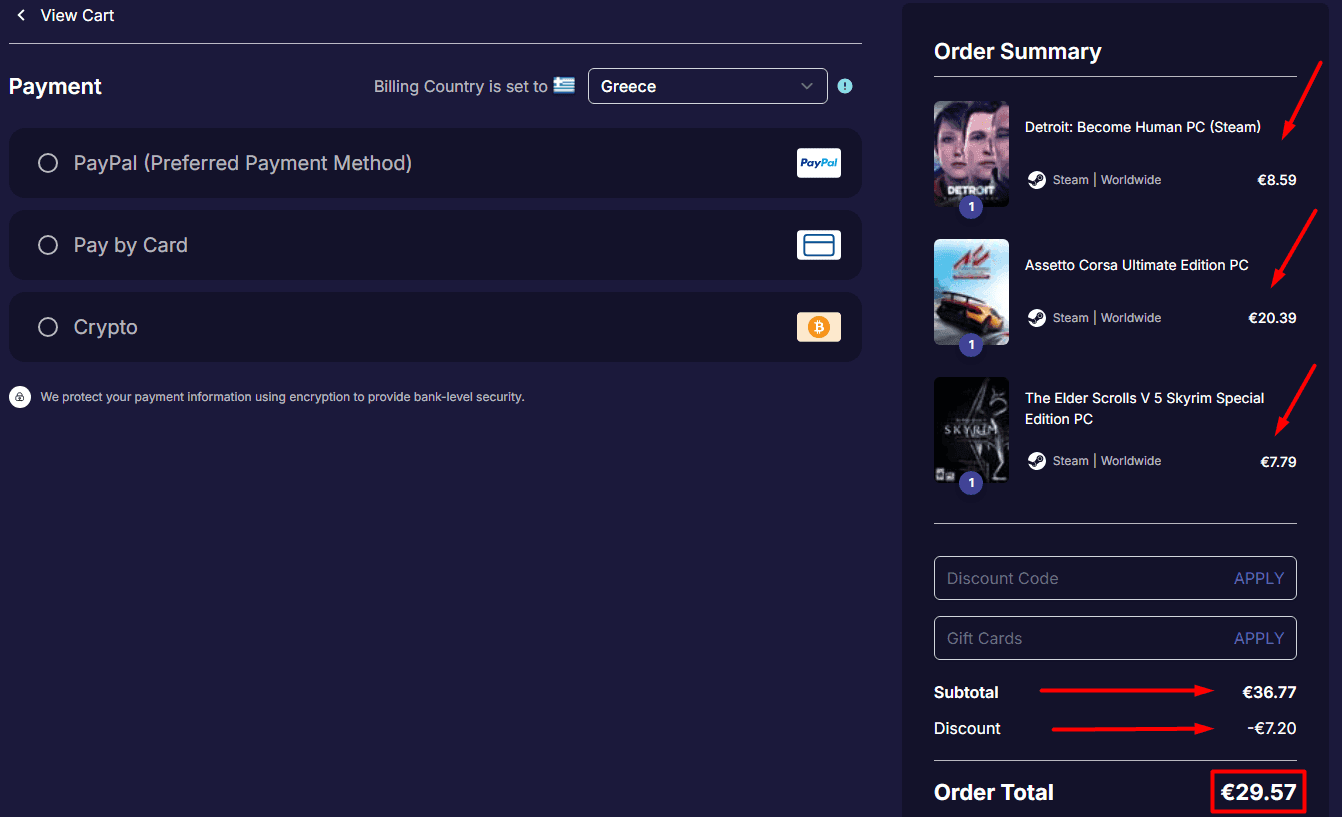
Task: Click the Steam icon under Detroit: Become Human
Action: click(x=1037, y=180)
